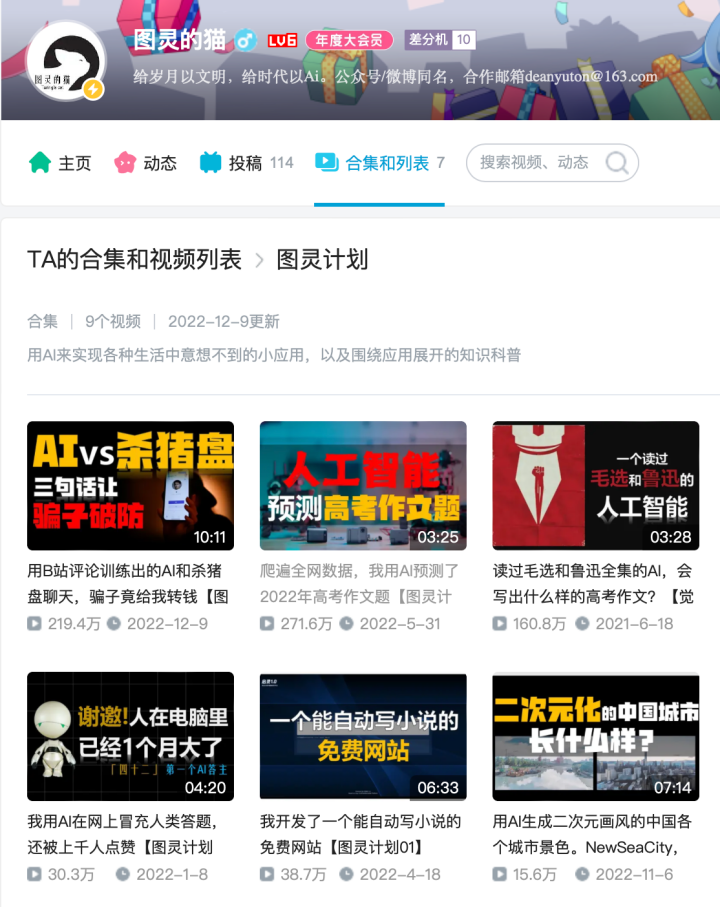Viewport: 720px width, 907px height.
Task: Click title 我开发了一个能自动写小说的免费网站
Action: (x=360, y=834)
